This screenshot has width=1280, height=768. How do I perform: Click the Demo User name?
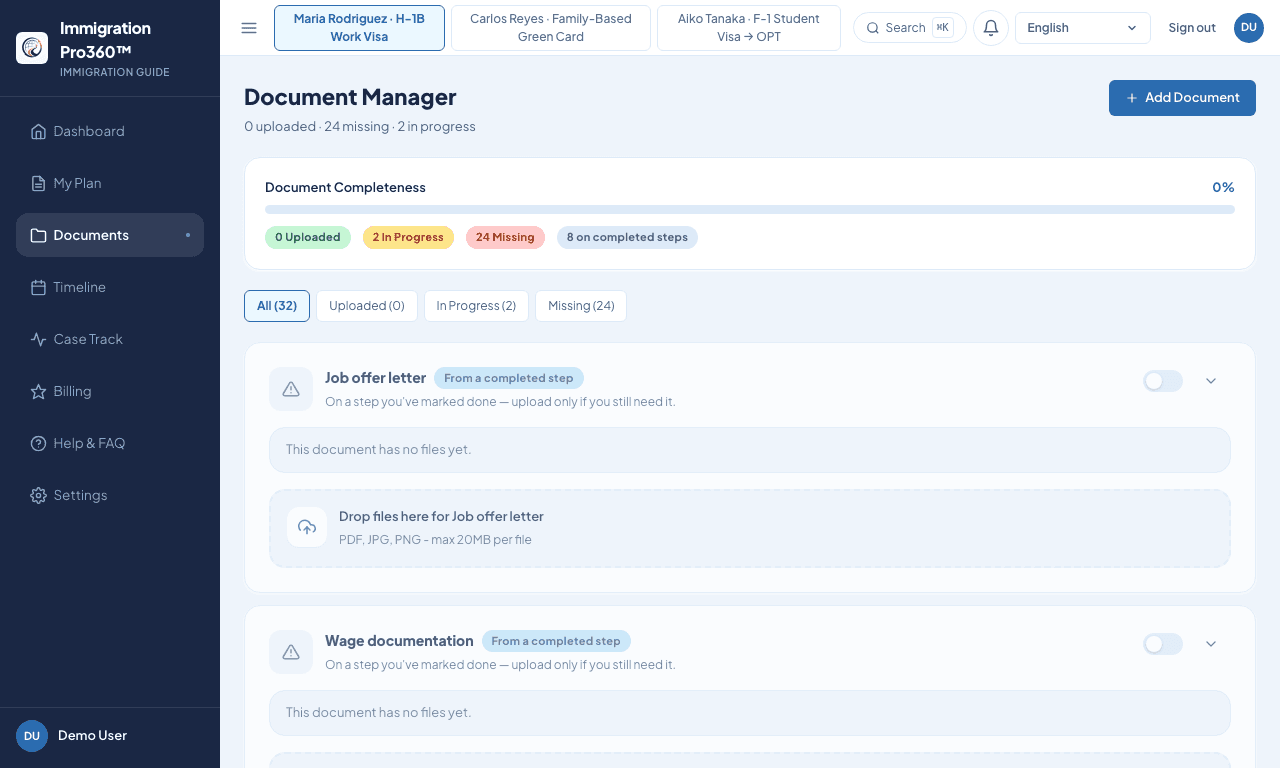click(x=92, y=735)
